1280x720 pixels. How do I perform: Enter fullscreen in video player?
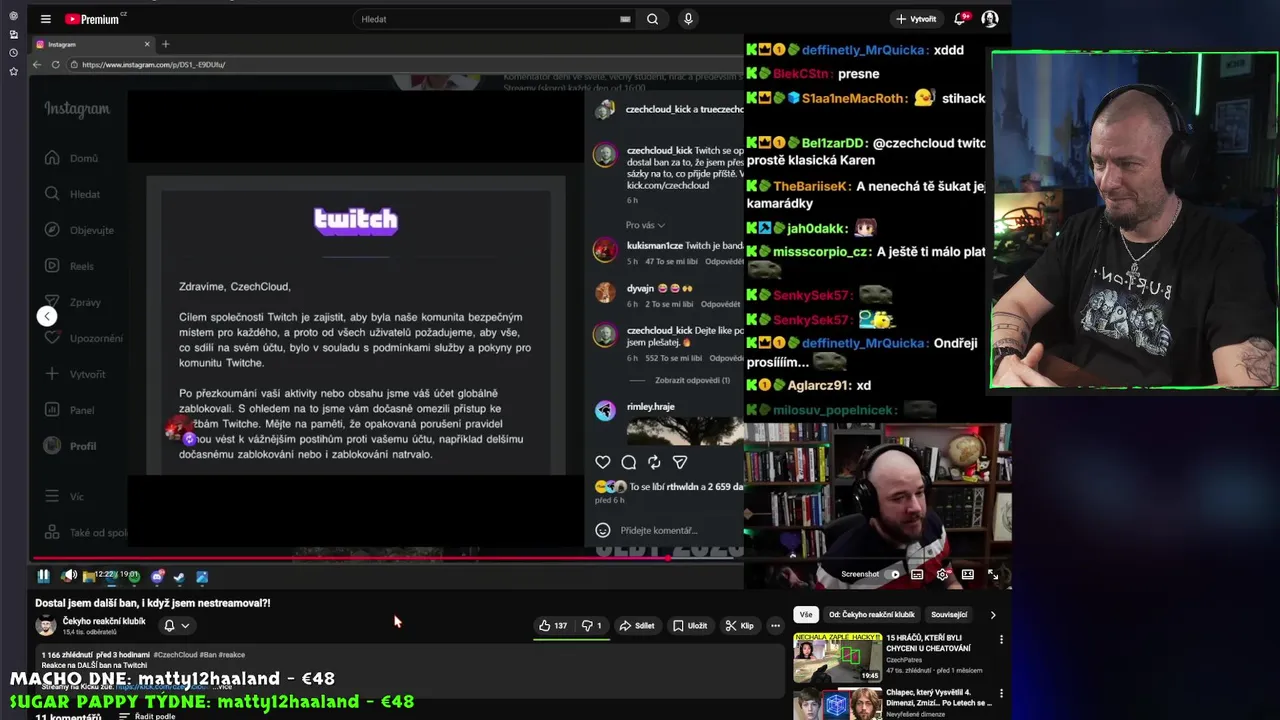pos(993,575)
